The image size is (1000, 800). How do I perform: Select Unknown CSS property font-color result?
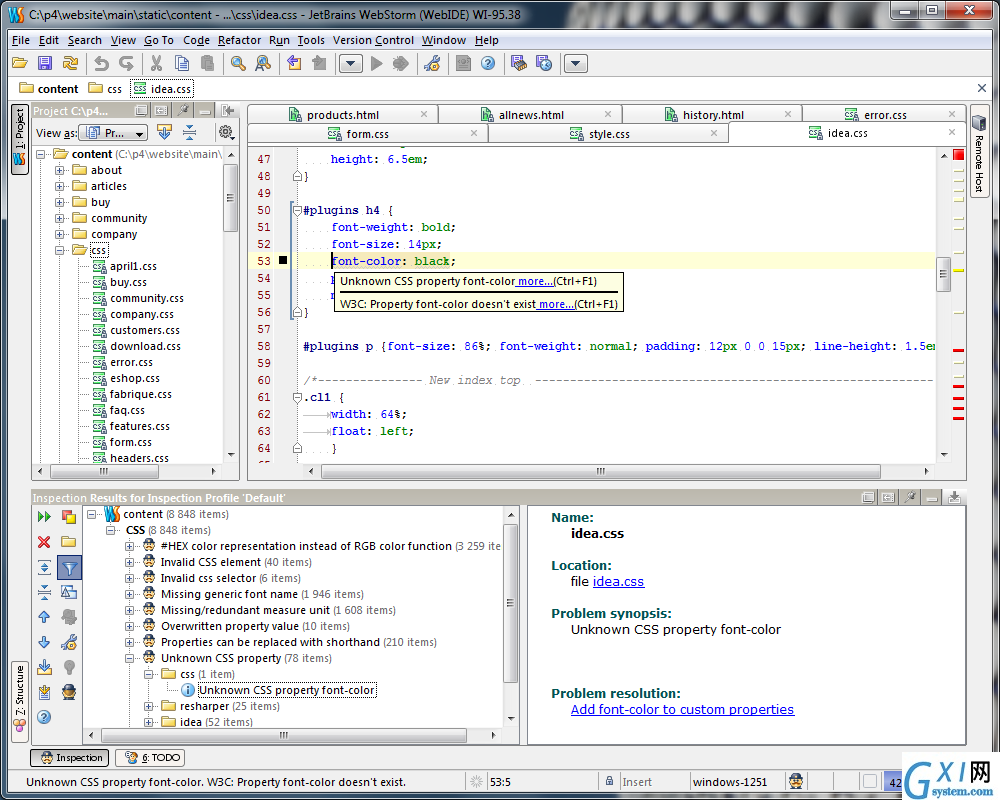[286, 690]
